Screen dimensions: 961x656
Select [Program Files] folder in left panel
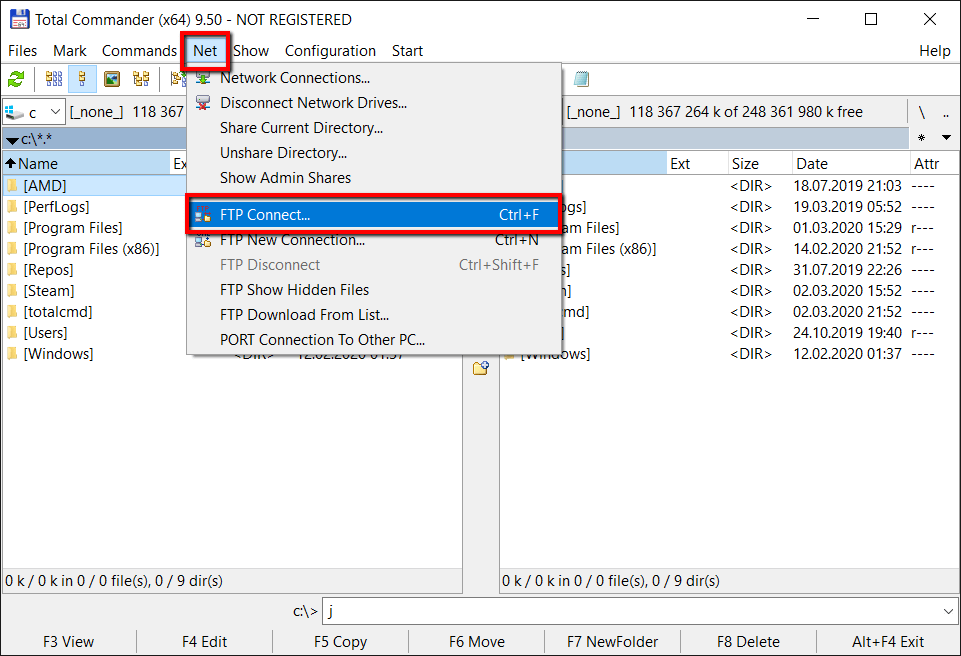[x=73, y=228]
